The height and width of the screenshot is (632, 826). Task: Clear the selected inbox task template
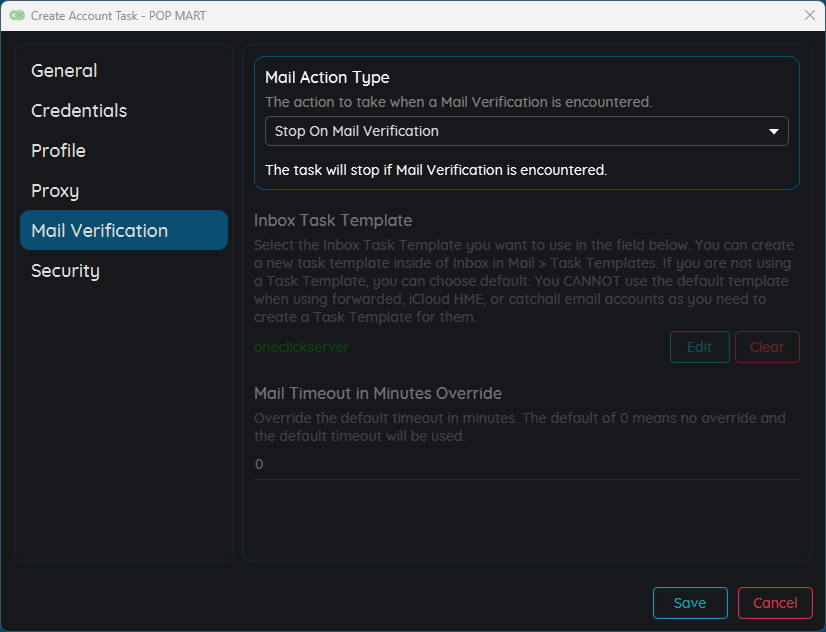(767, 347)
